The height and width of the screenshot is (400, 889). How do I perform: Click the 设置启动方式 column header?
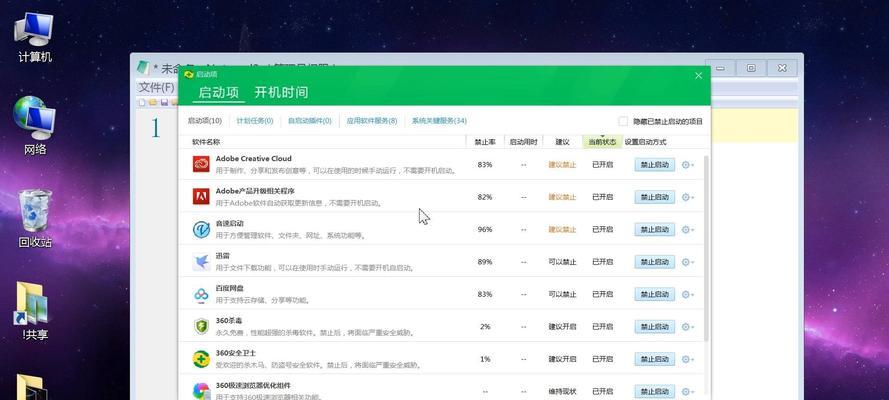[645, 142]
